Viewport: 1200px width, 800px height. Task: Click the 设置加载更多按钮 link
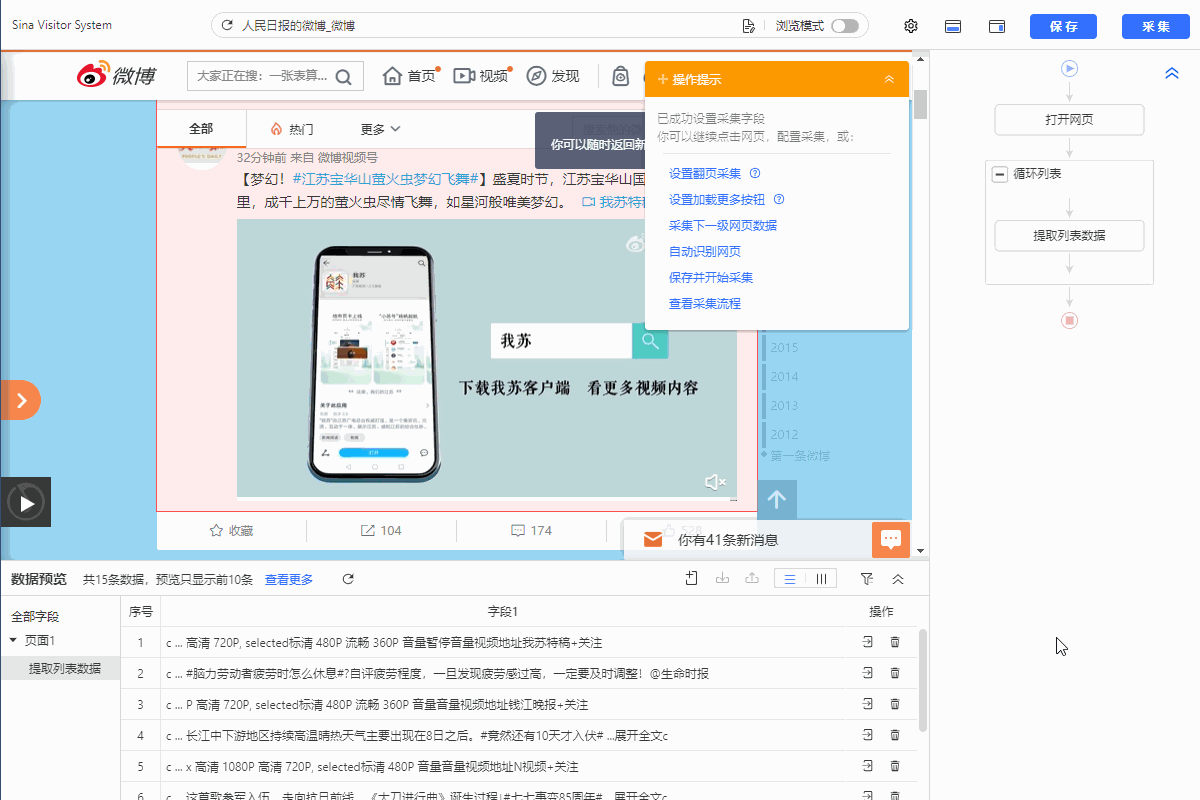point(717,199)
